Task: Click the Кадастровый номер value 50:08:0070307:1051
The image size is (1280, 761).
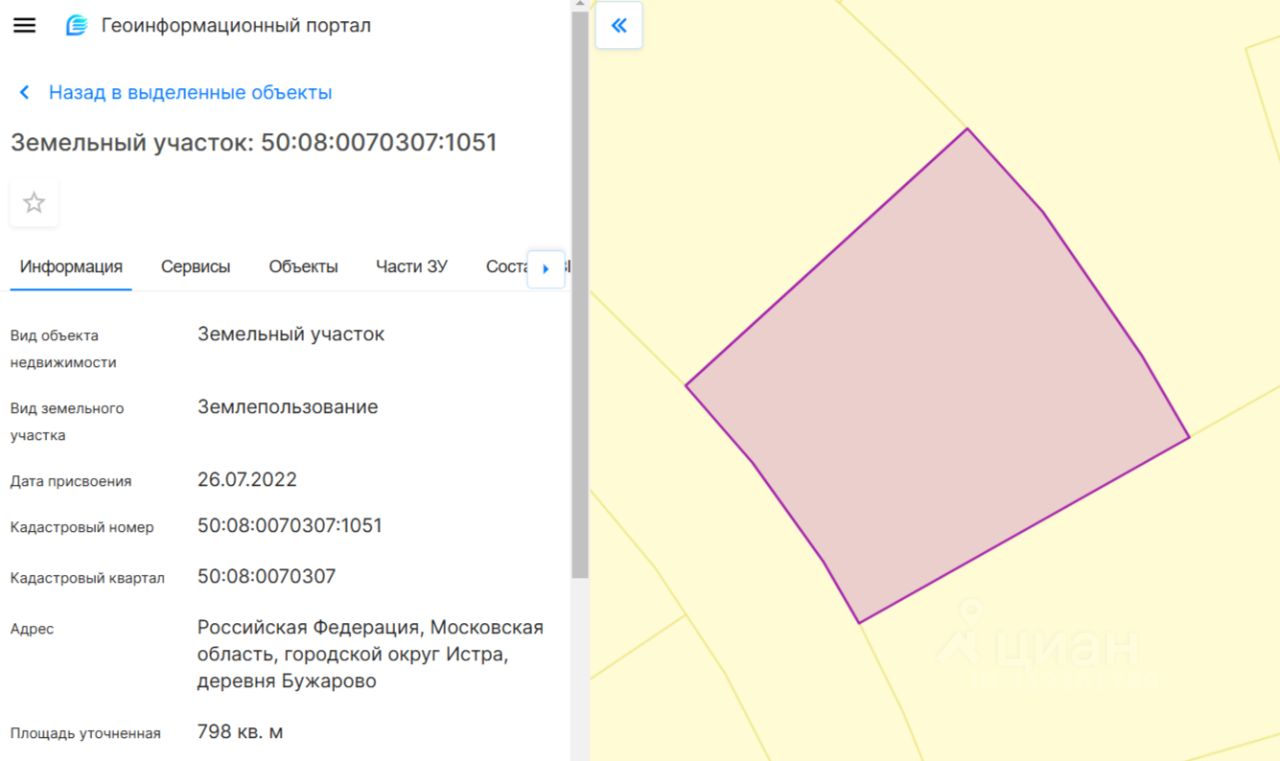Action: [290, 526]
